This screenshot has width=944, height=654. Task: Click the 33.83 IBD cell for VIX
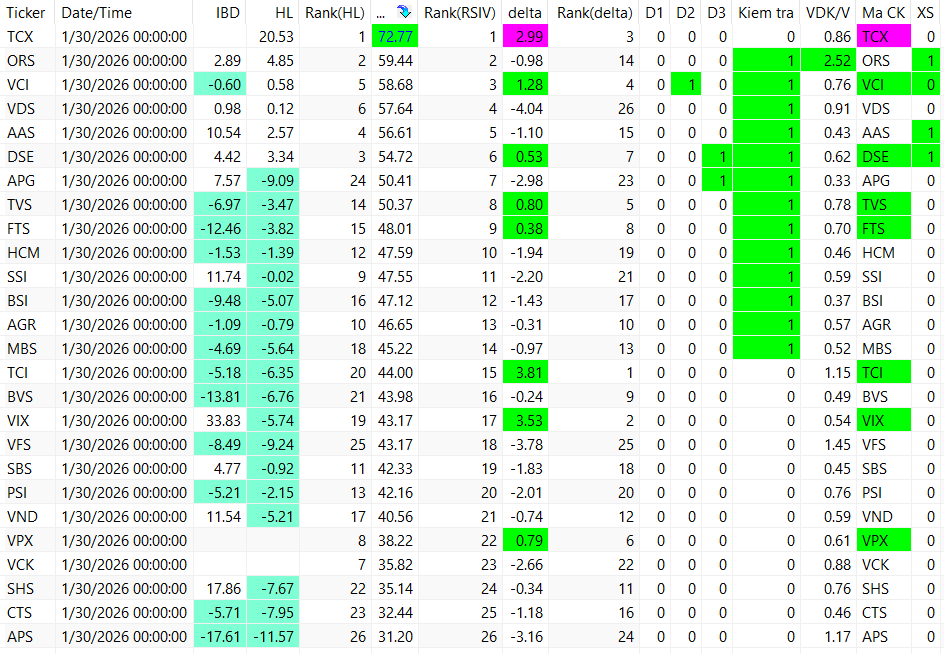click(220, 421)
